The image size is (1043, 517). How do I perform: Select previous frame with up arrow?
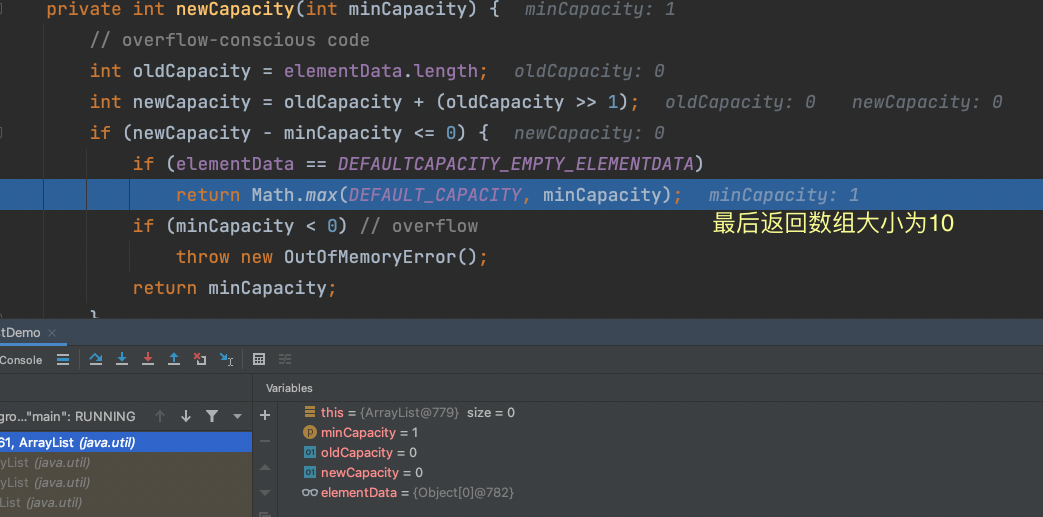coord(160,417)
